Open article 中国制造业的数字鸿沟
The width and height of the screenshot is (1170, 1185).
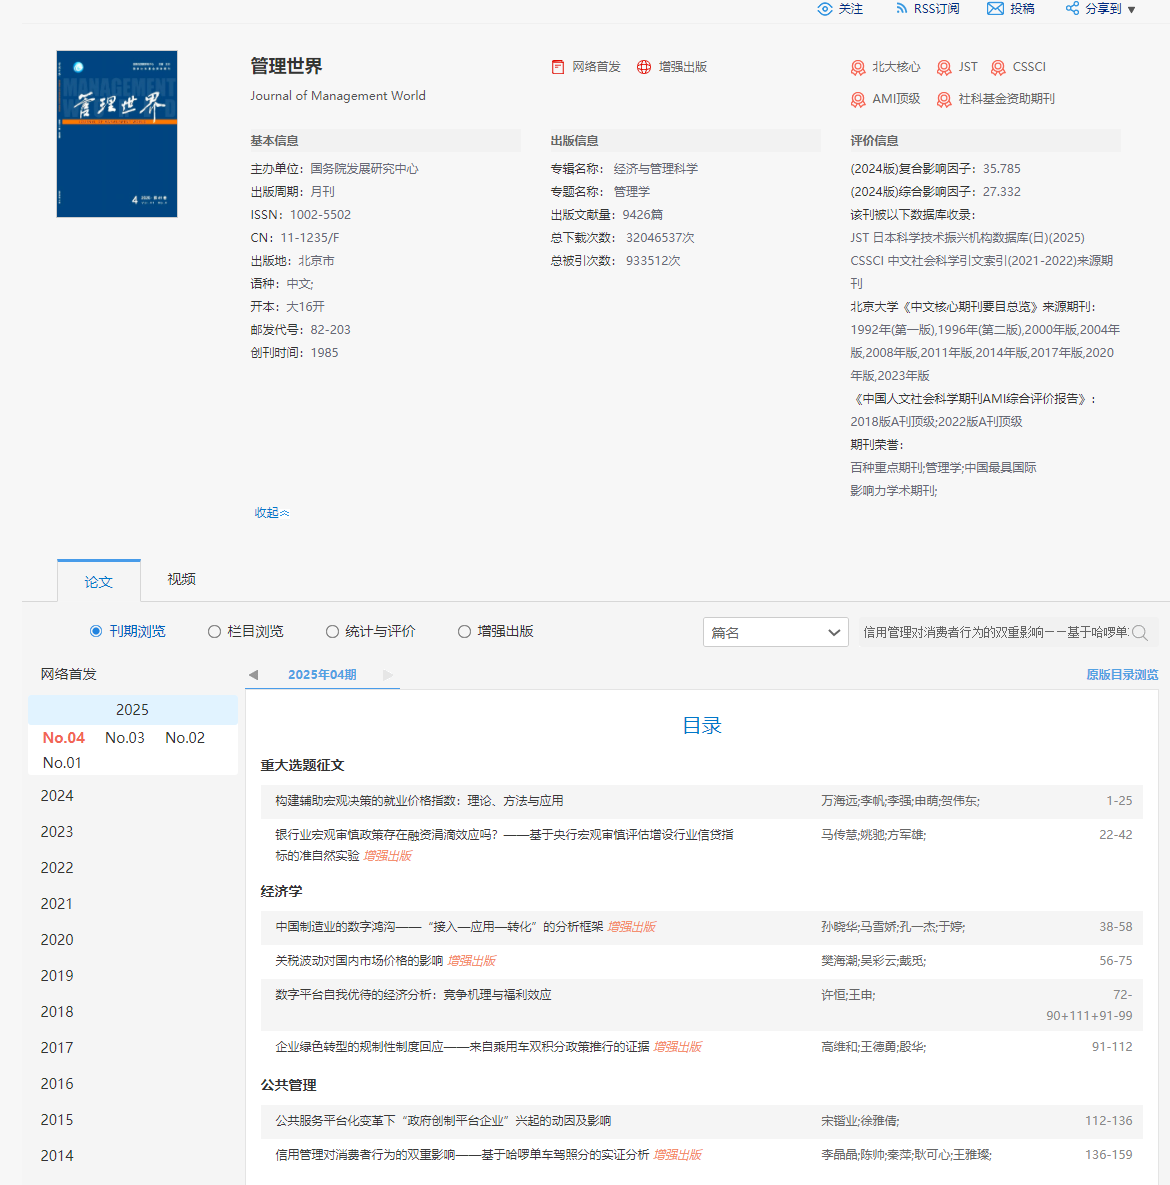(439, 927)
